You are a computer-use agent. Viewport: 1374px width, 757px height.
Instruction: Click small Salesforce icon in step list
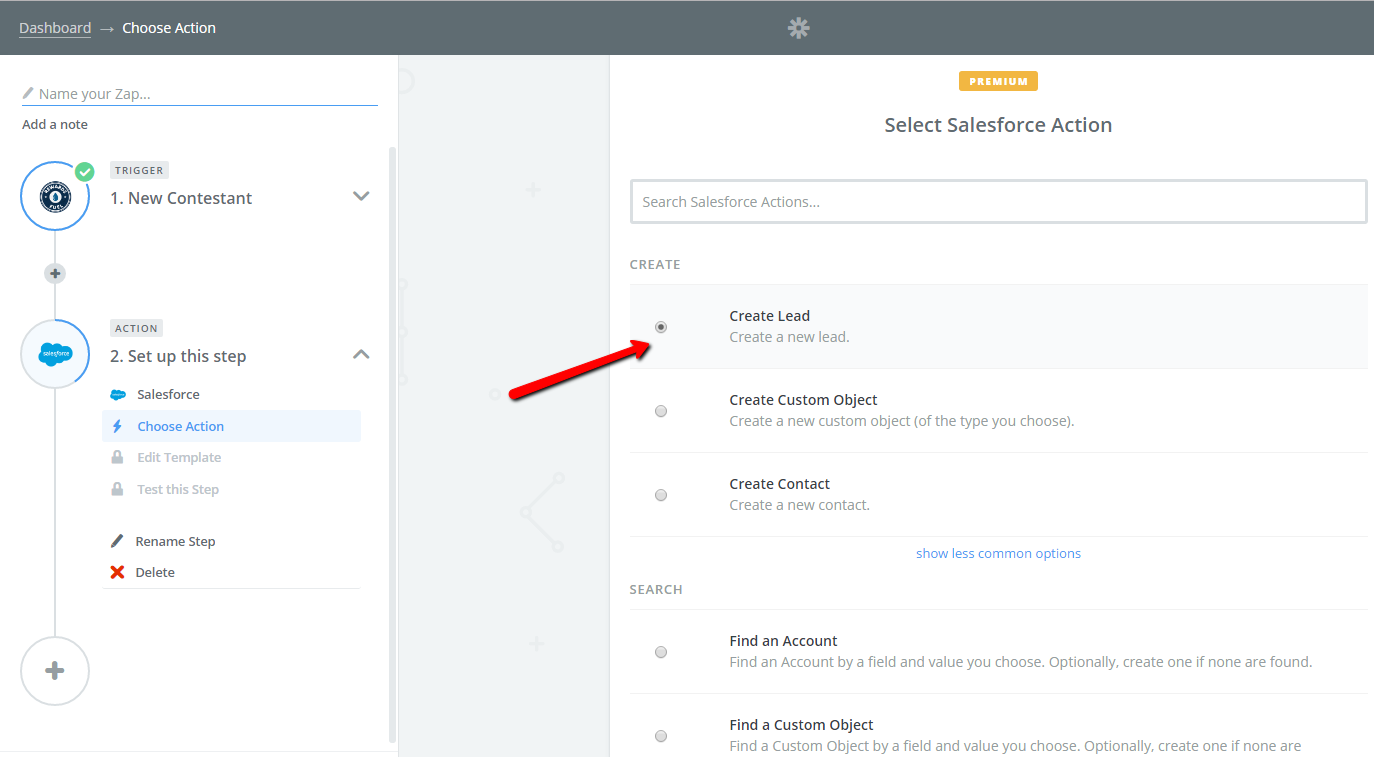[x=118, y=395]
